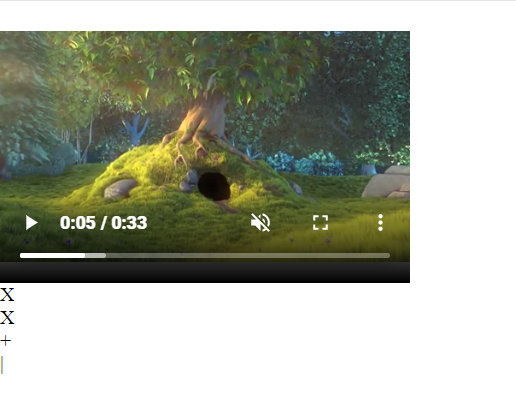This screenshot has height=417, width=516.
Task: Jump to the far right end of the progress bar
Action: [388, 256]
